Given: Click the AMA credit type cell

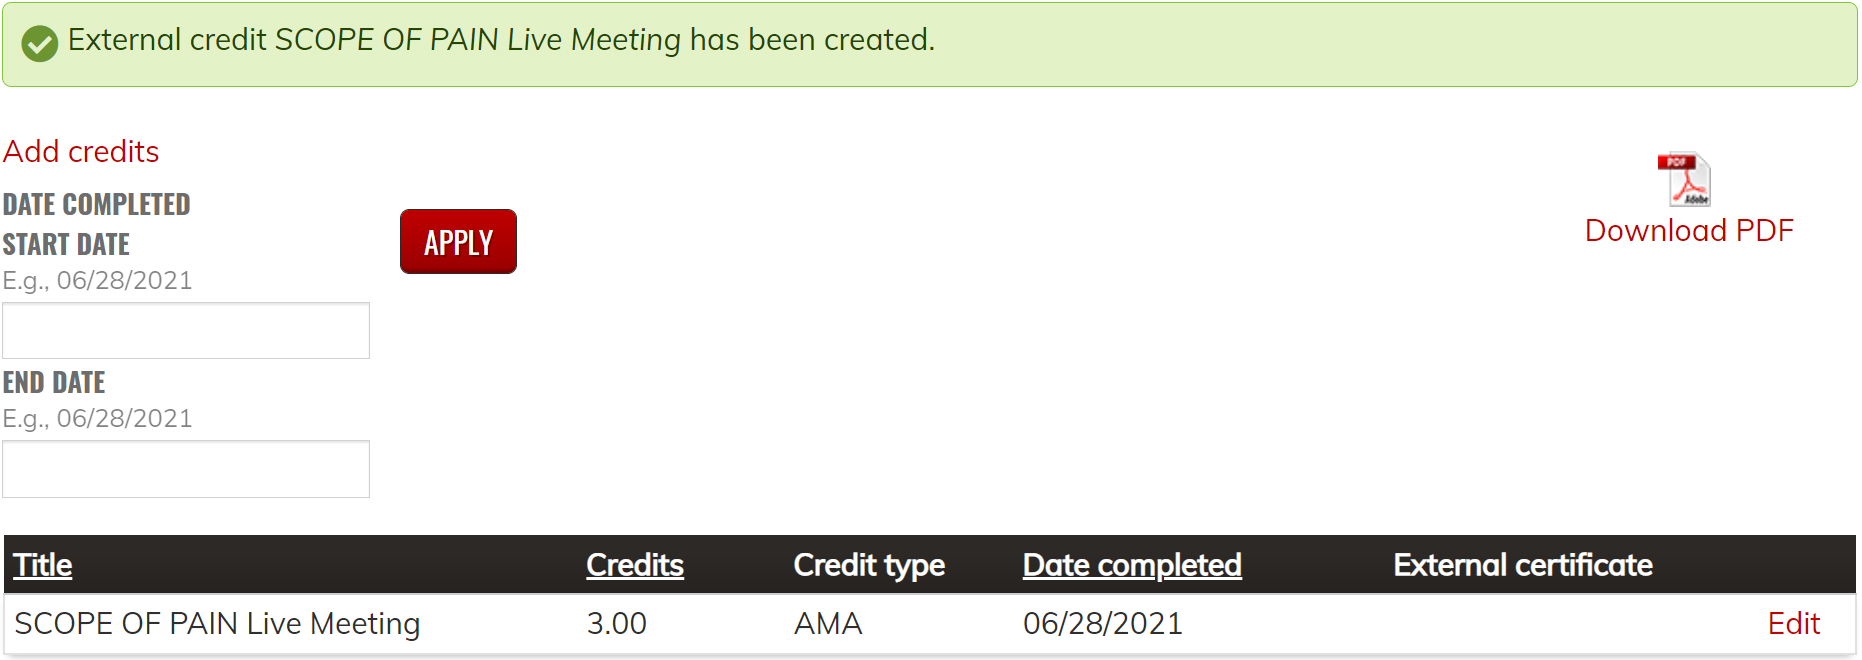Looking at the screenshot, I should pos(827,624).
